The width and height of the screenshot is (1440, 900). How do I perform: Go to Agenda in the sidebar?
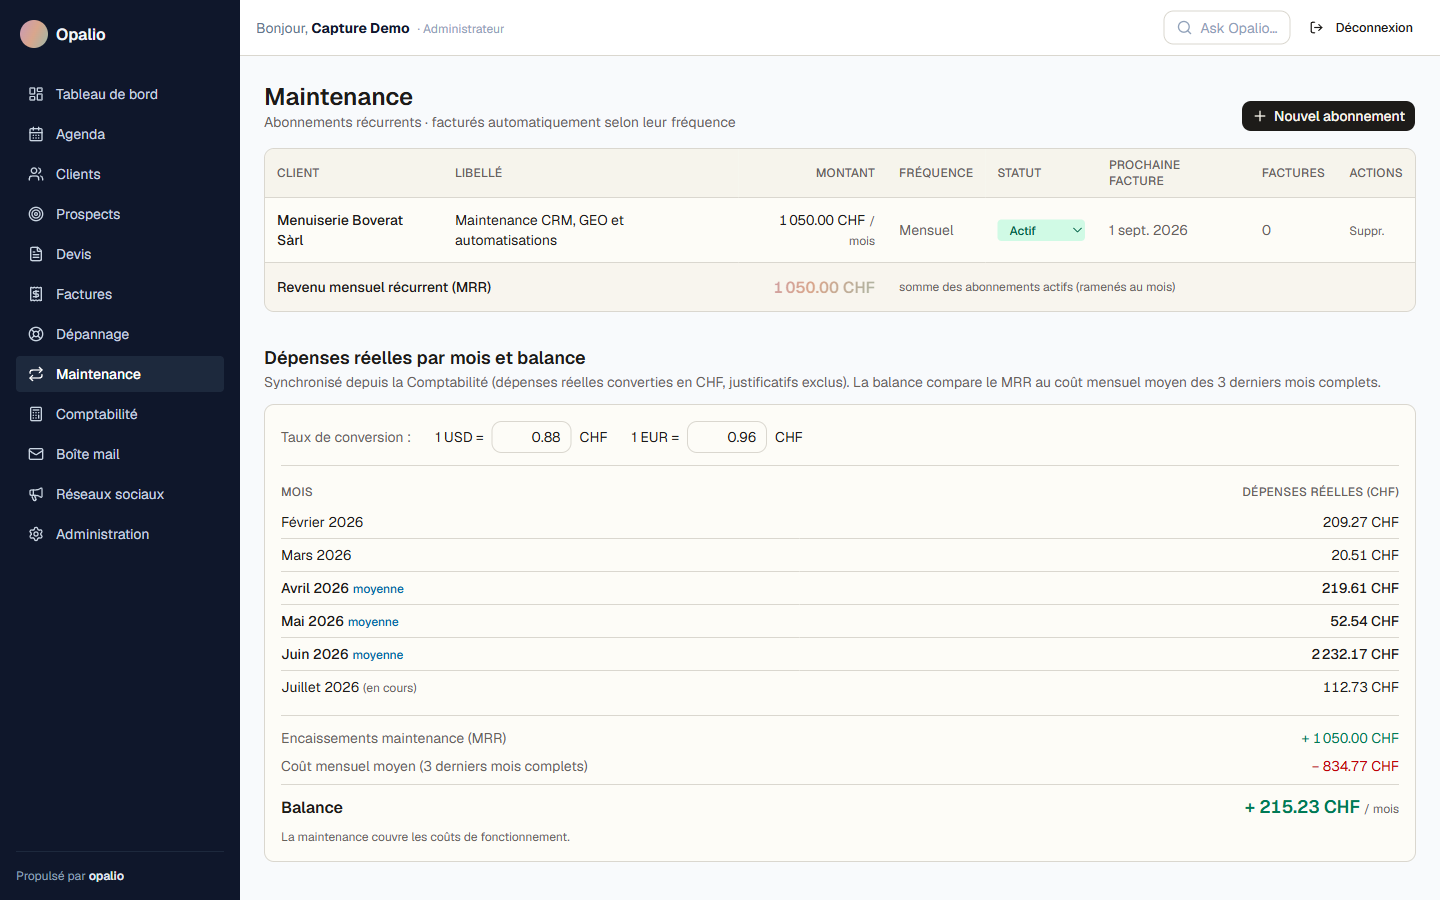tap(120, 134)
